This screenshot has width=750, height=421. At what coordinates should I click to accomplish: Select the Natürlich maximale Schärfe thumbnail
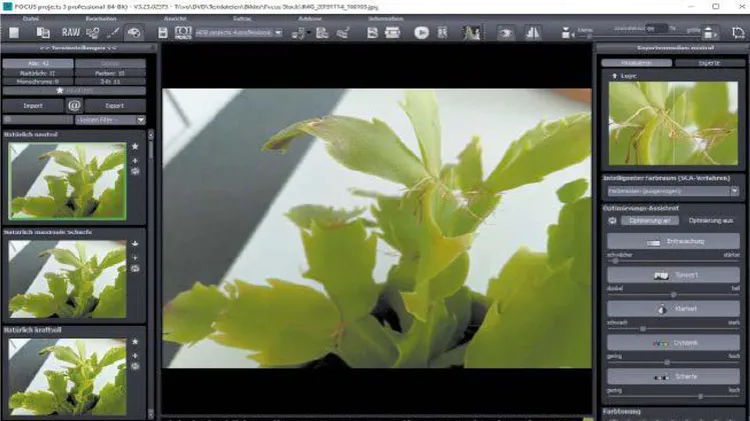click(67, 279)
